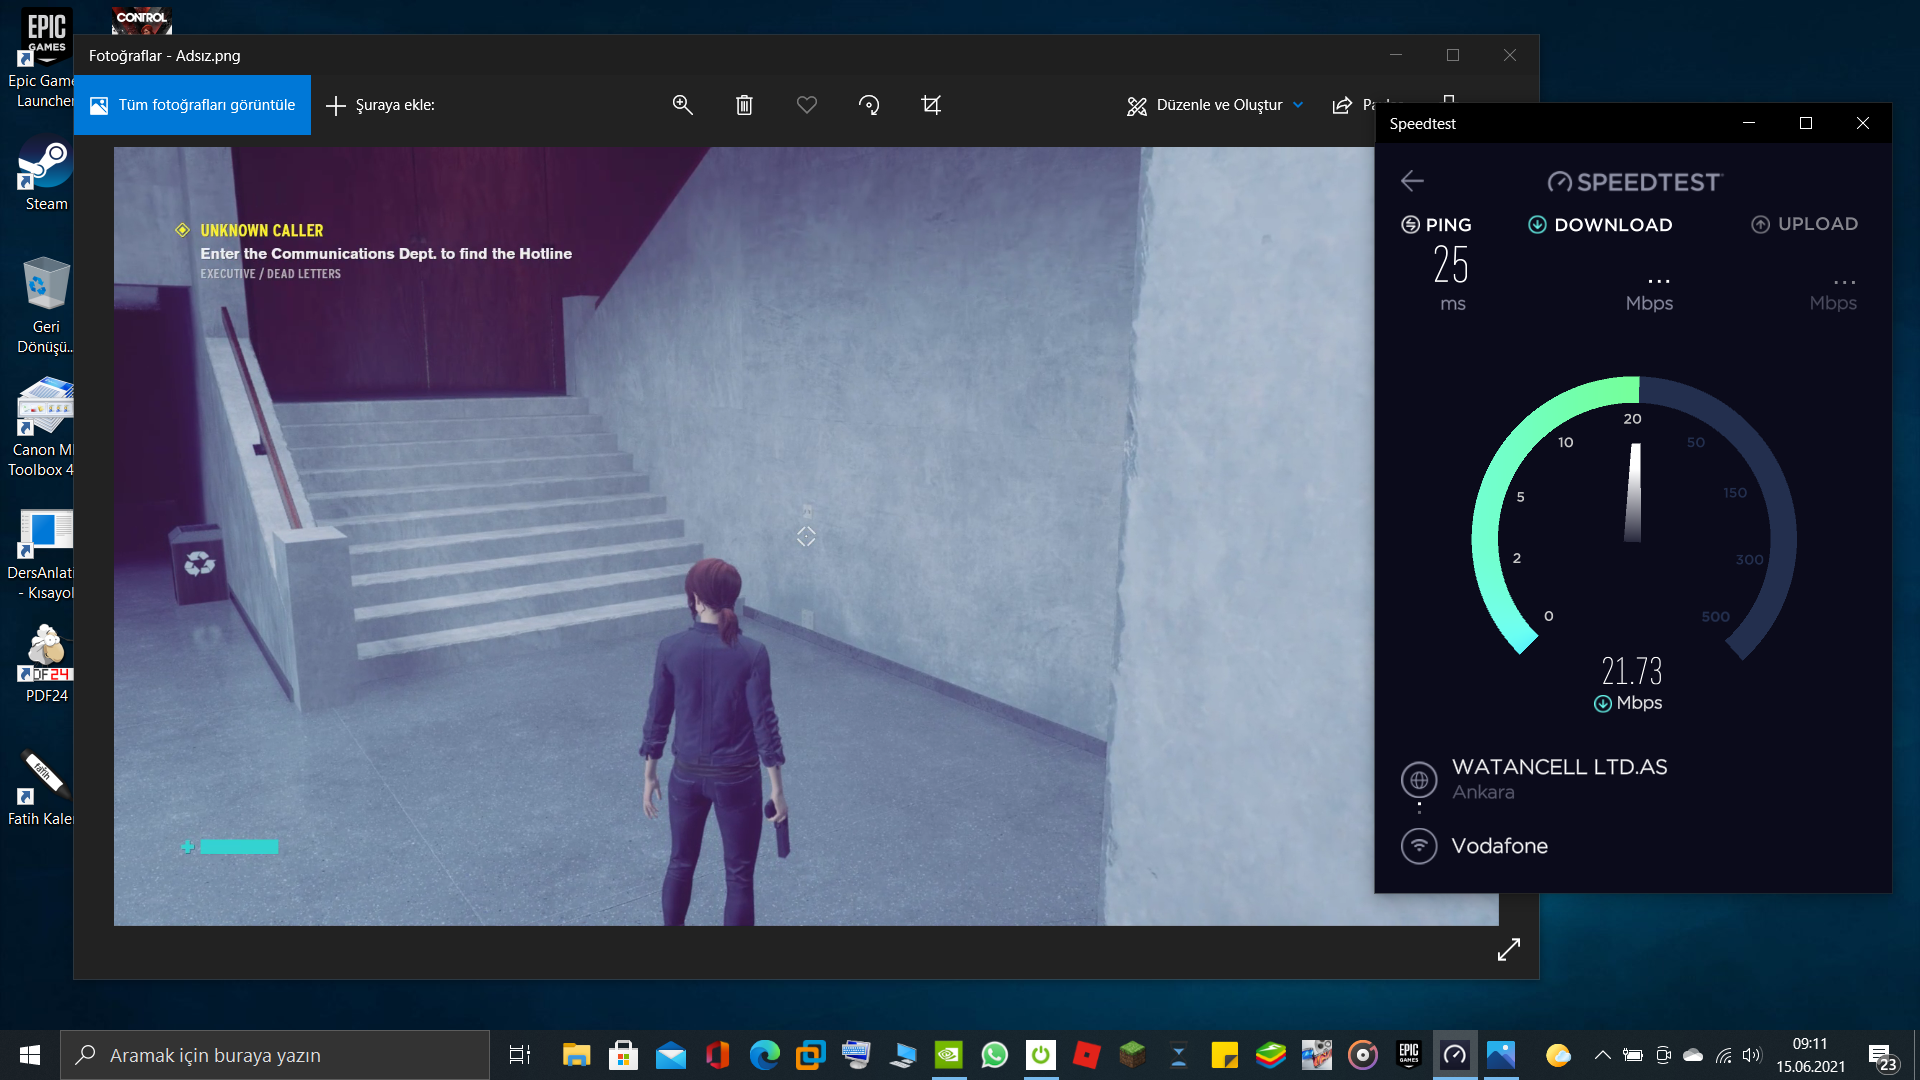The height and width of the screenshot is (1080, 1920).
Task: Select the crop tool icon
Action: [x=931, y=105]
